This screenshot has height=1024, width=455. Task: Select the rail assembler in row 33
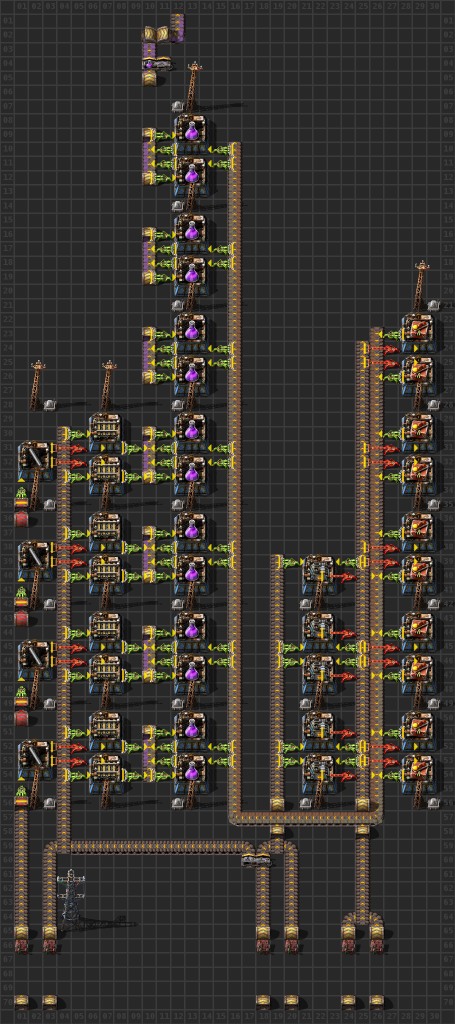pyautogui.click(x=105, y=473)
